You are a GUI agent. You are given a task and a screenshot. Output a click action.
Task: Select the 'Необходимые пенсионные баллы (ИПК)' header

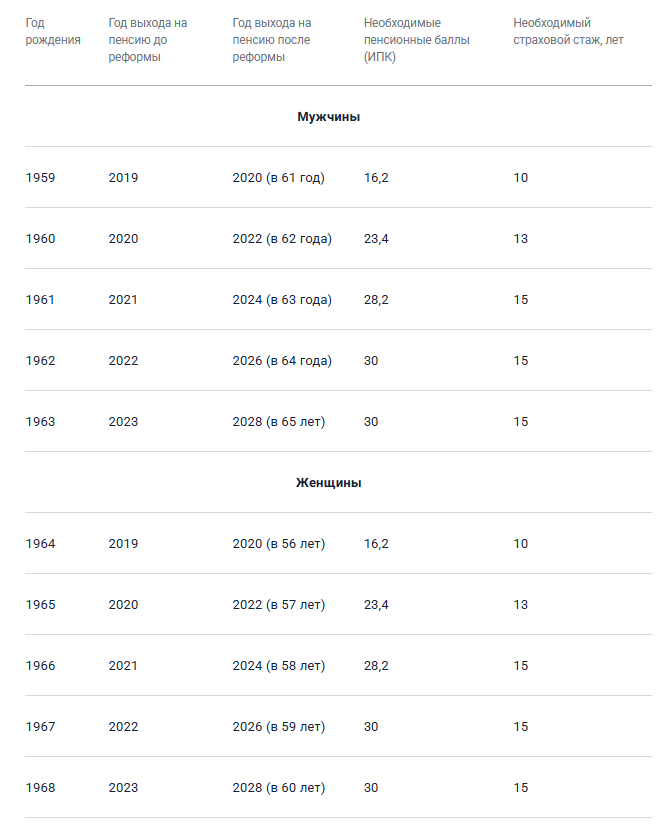point(403,39)
